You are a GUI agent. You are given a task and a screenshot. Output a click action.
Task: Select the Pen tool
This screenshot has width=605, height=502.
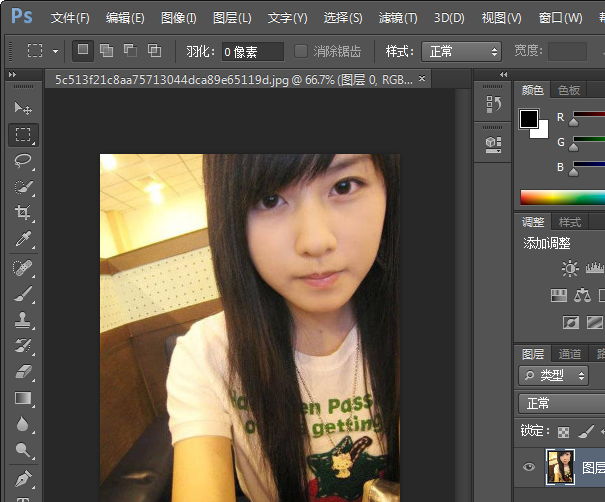23,479
